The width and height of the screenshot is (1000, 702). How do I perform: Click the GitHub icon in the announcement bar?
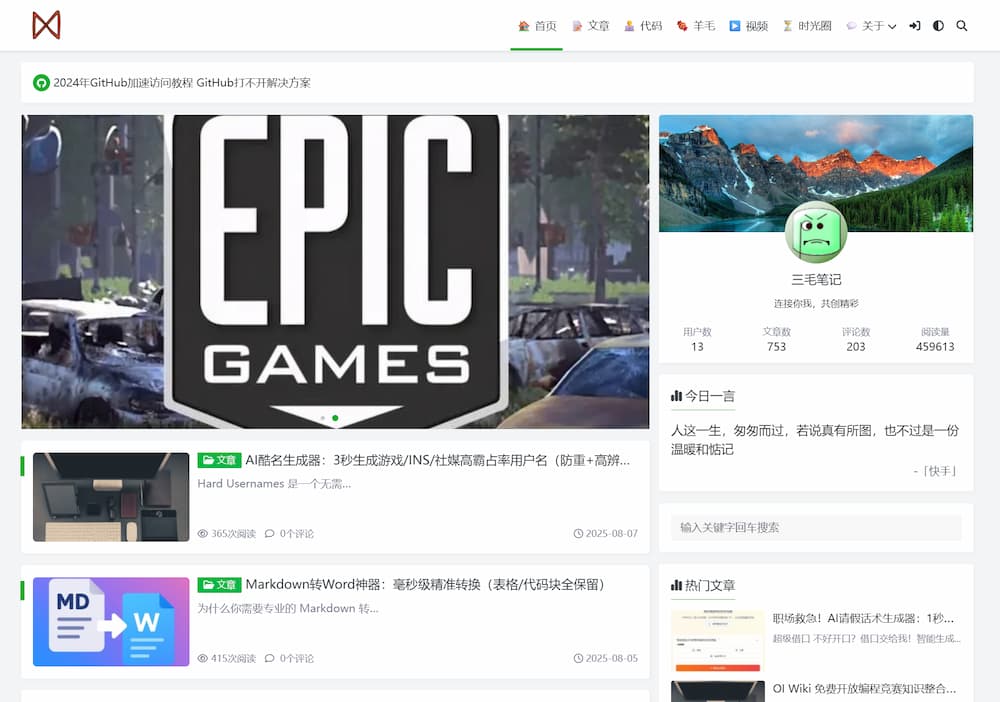click(x=40, y=83)
